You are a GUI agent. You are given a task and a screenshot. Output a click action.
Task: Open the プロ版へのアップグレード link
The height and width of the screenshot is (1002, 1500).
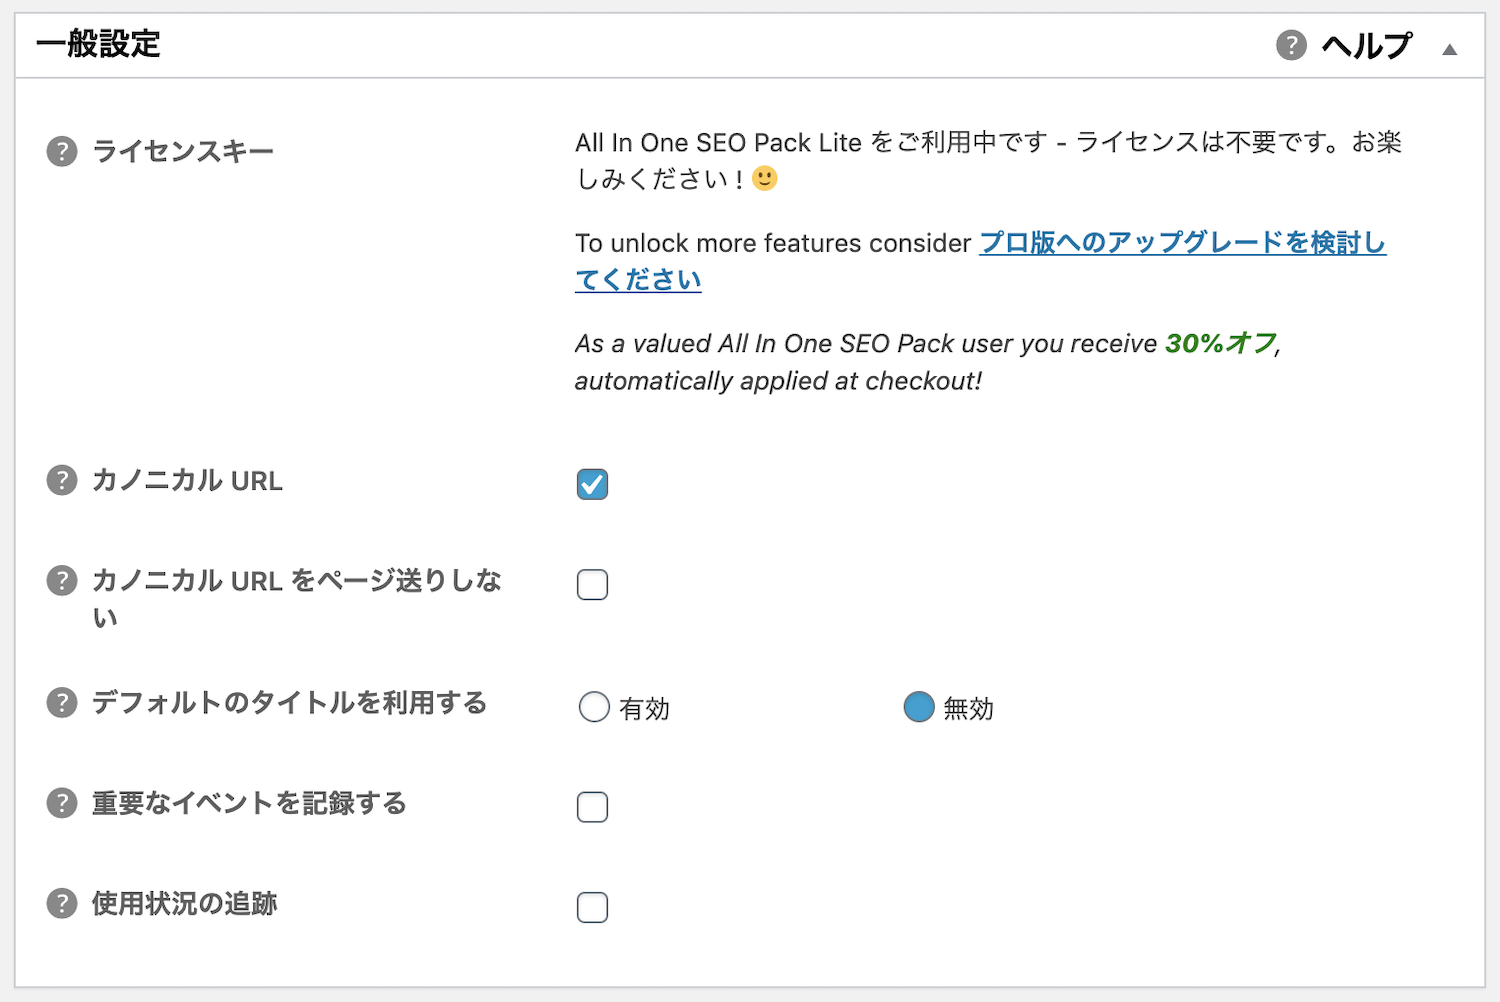(x=981, y=261)
